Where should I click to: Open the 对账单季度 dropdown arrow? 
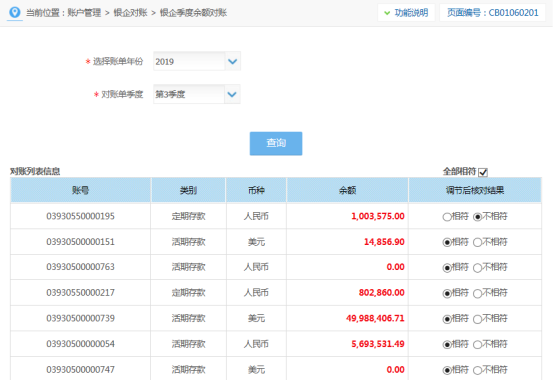232,94
